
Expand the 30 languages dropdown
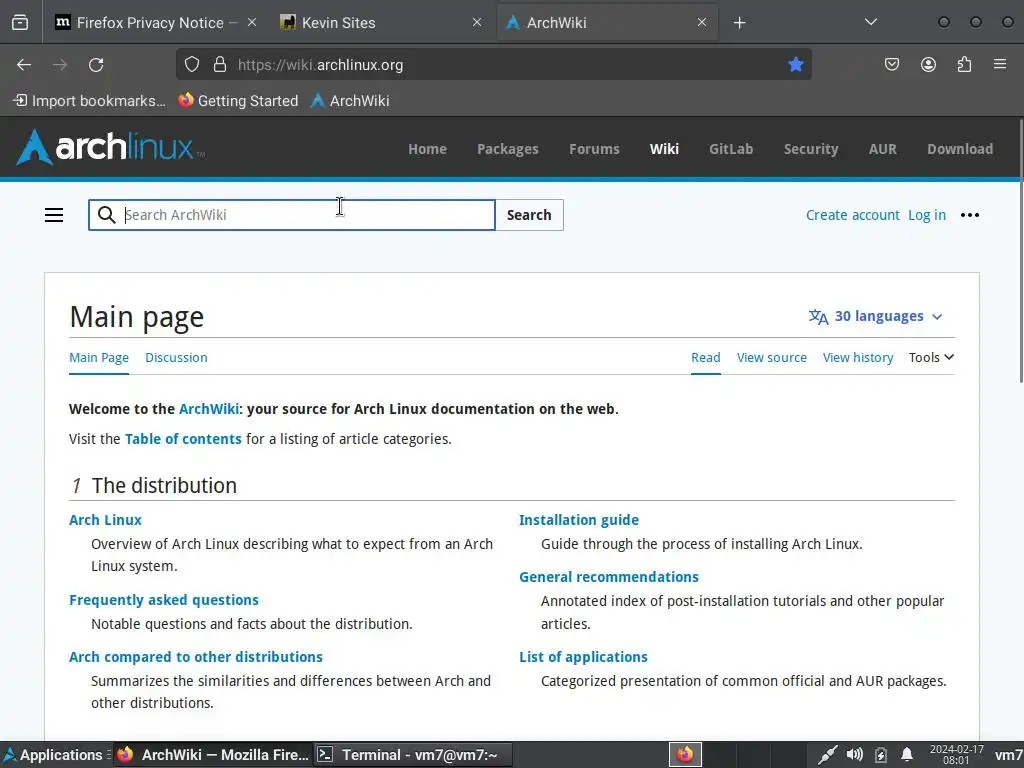coord(875,316)
